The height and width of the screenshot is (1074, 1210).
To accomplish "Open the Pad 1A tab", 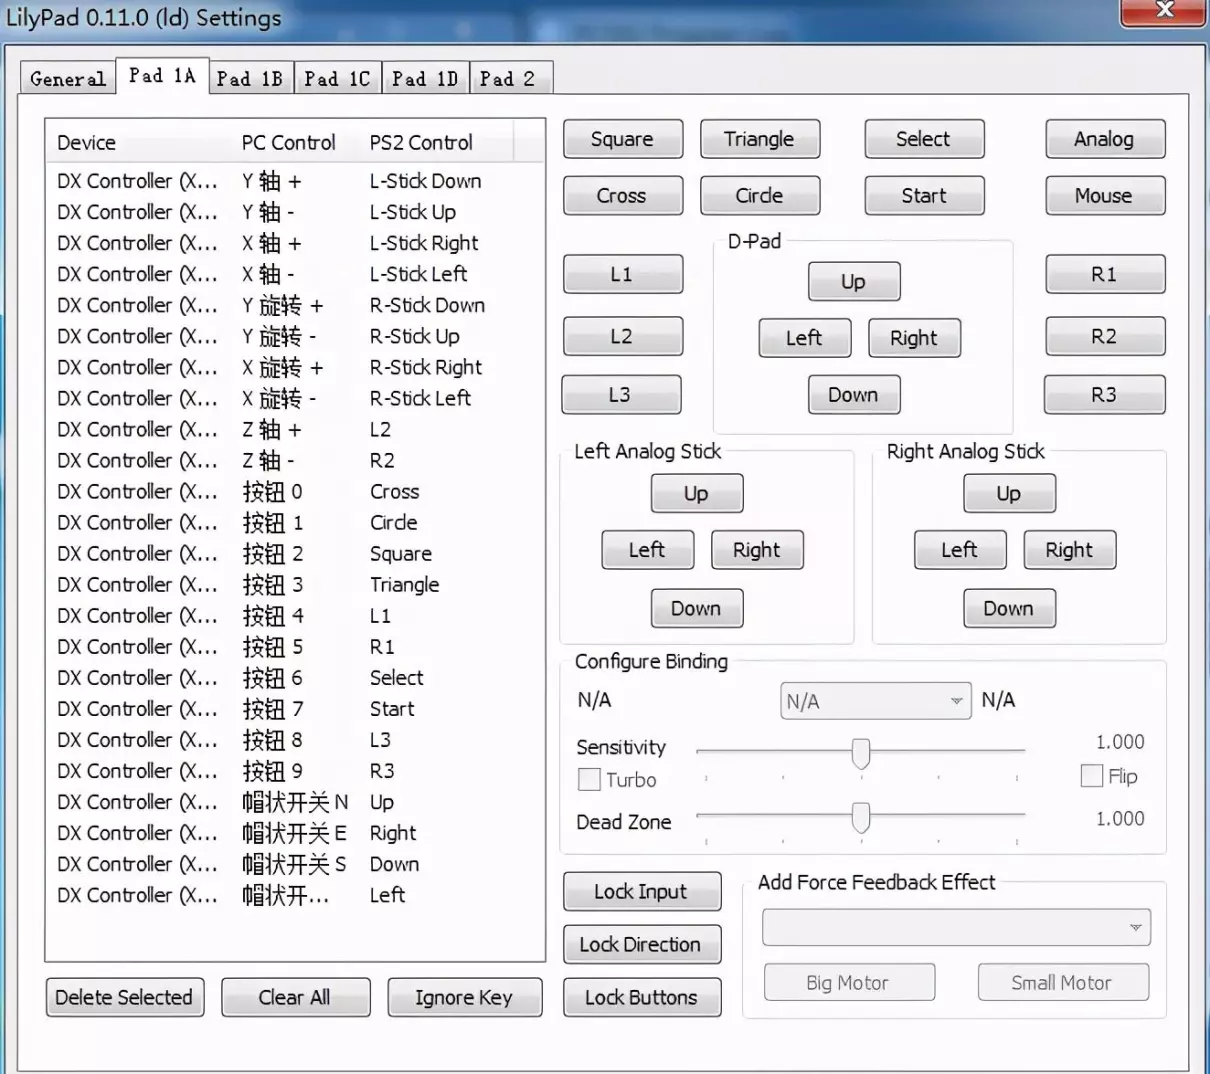I will (x=162, y=76).
